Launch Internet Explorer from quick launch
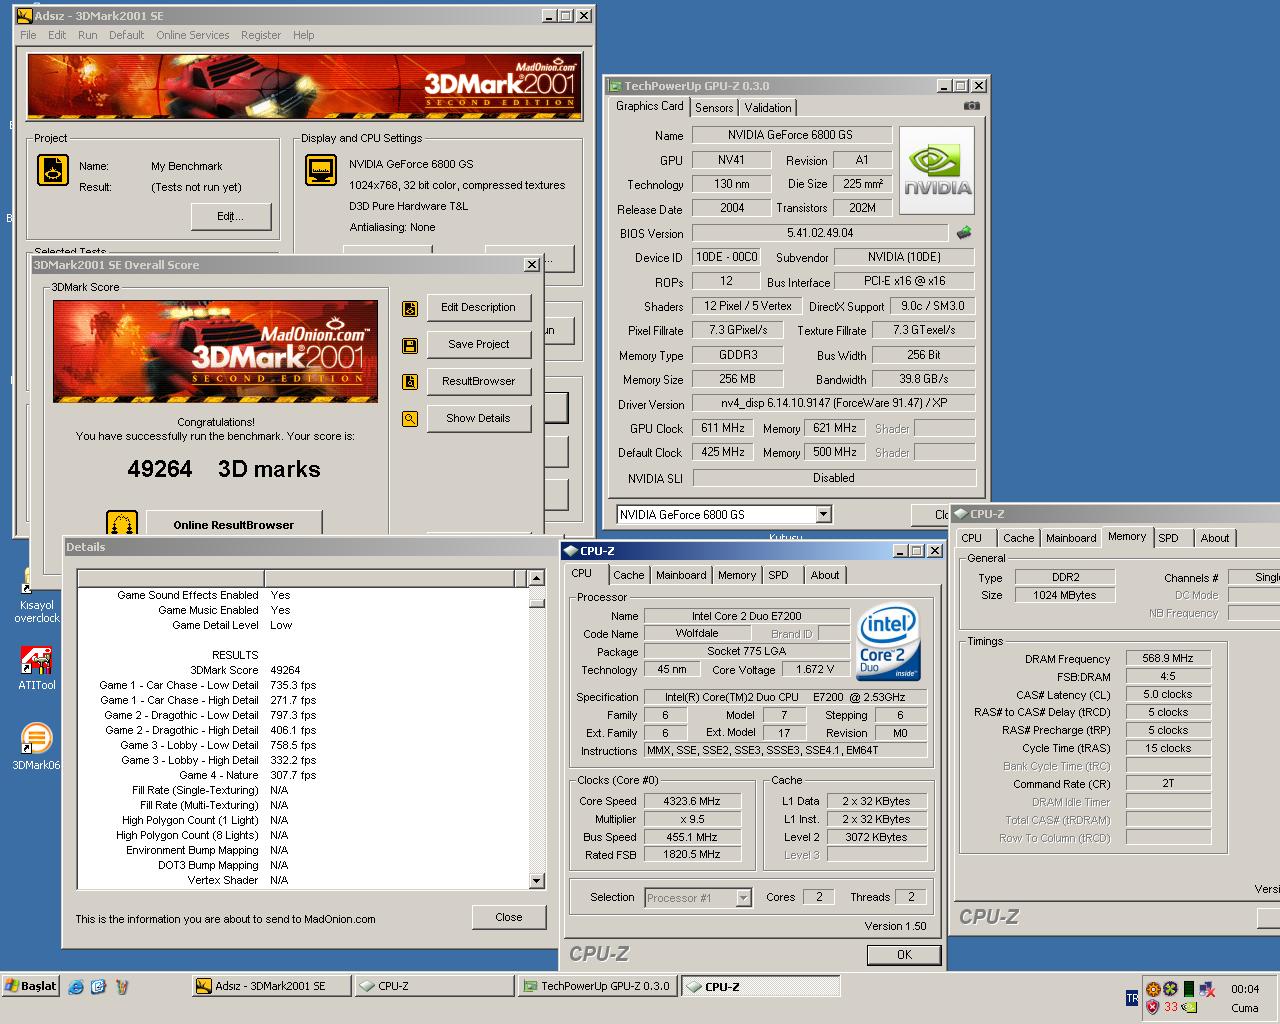 (76, 987)
